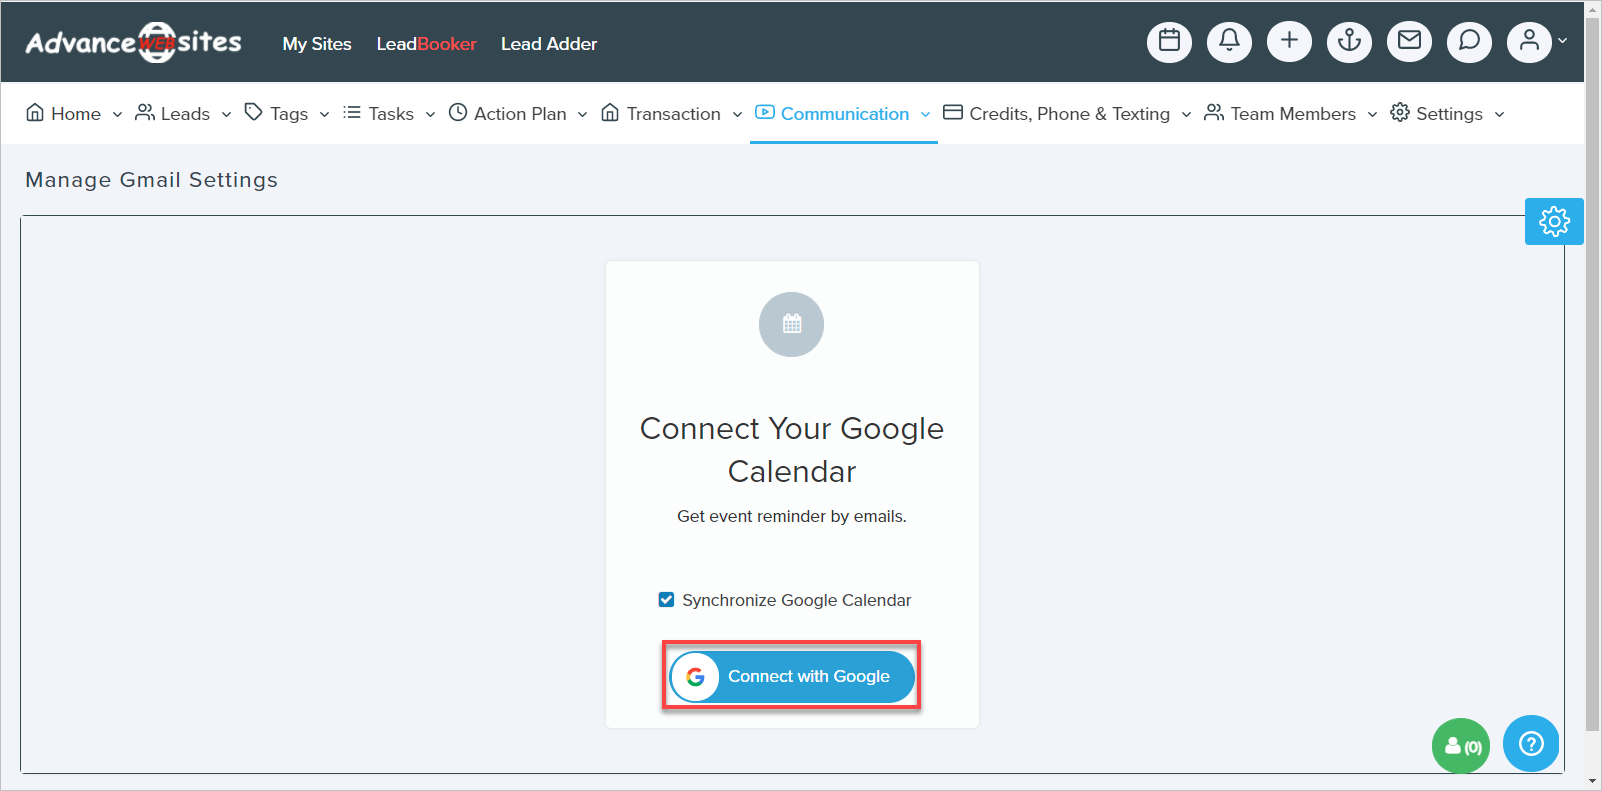This screenshot has height=791, width=1602.
Task: Open the calendar icon in header
Action: 1169,42
